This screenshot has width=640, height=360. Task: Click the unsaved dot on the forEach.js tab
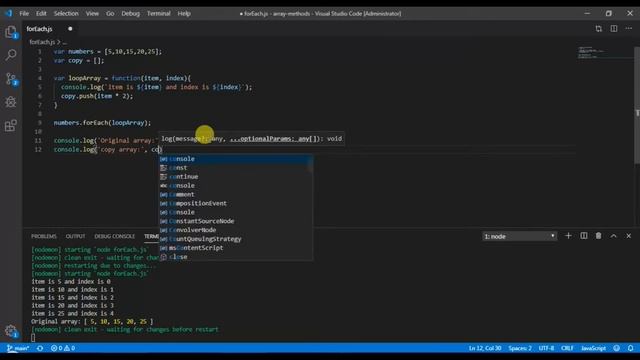[x=70, y=29]
